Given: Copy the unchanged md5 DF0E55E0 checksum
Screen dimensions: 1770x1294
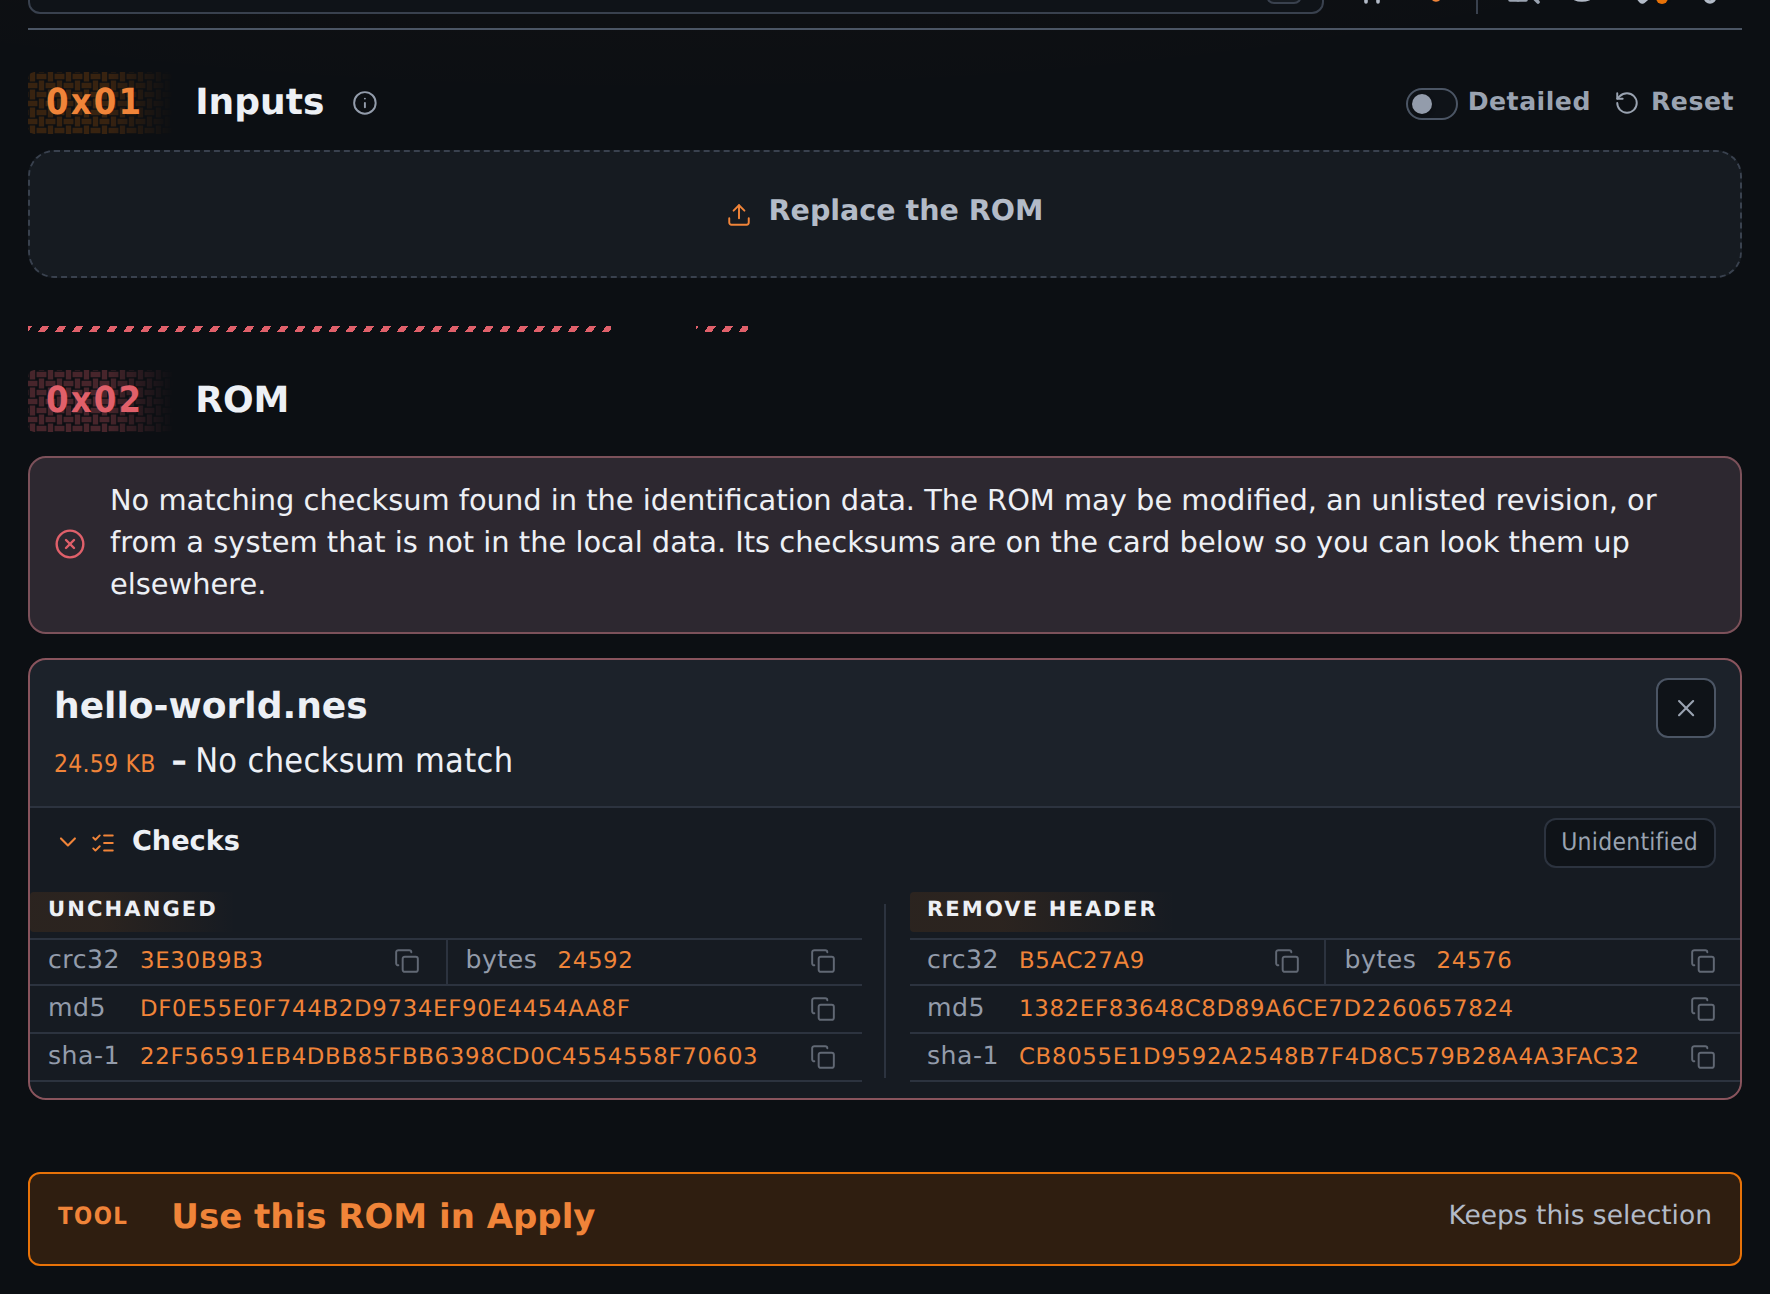Looking at the screenshot, I should pos(823,1009).
